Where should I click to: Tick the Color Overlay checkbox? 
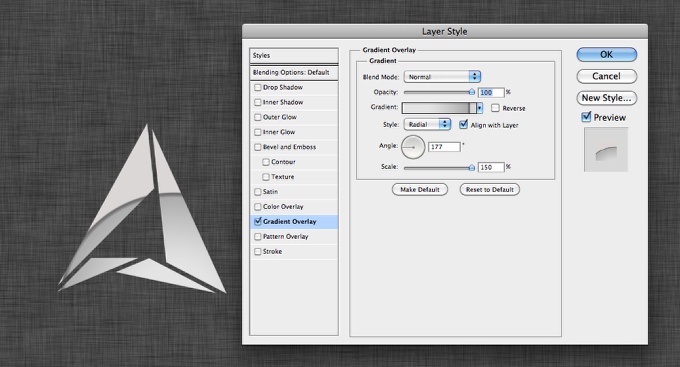[258, 207]
